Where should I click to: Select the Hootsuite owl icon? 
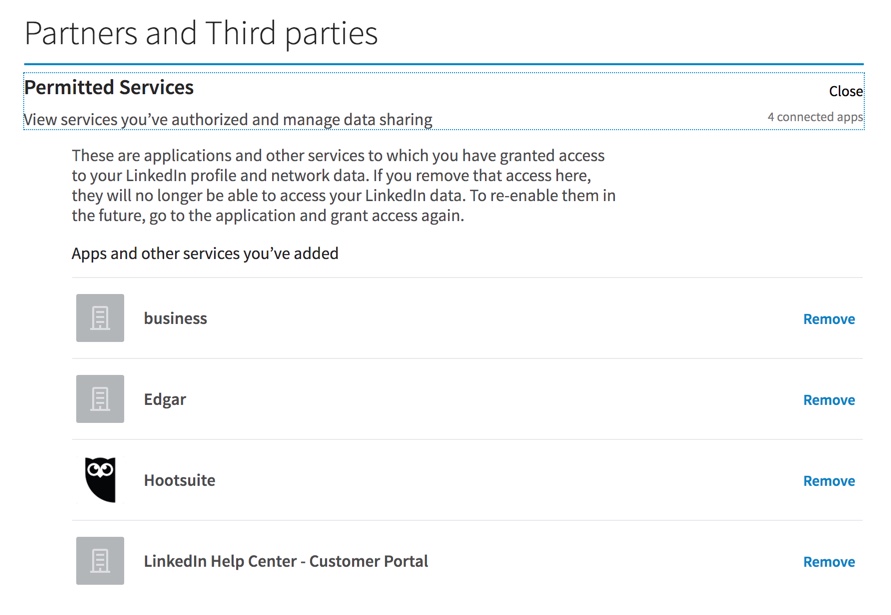[99, 480]
